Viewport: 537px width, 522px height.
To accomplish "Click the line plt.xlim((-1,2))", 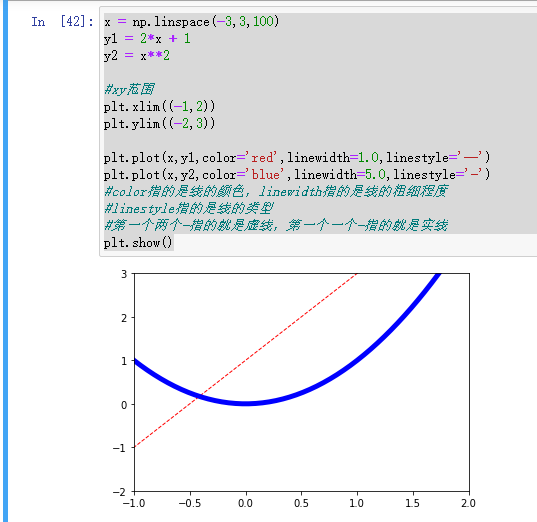I will click(x=160, y=107).
